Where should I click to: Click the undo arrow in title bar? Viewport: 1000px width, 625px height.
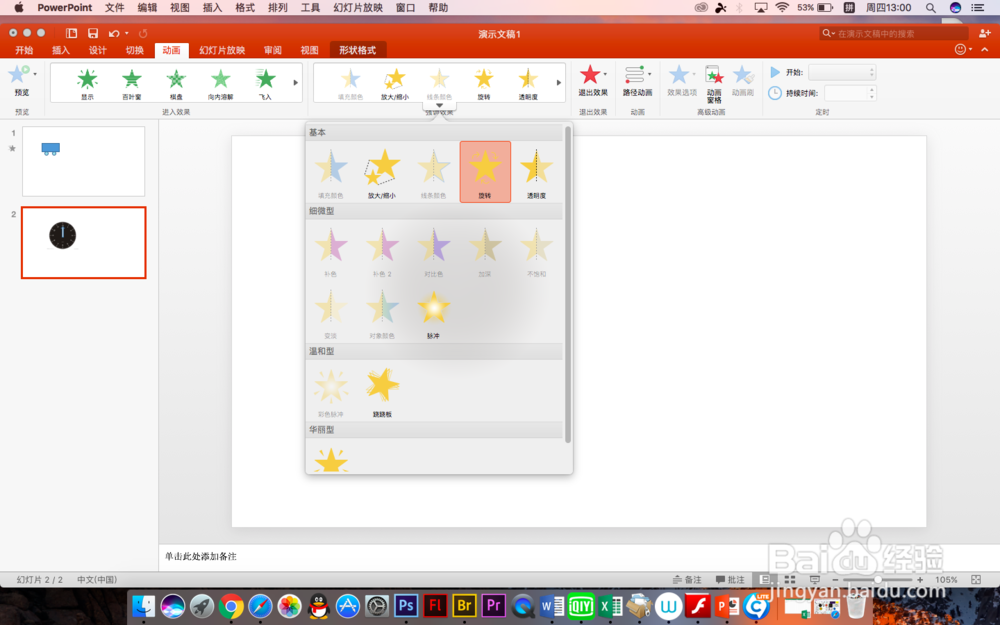pos(114,33)
